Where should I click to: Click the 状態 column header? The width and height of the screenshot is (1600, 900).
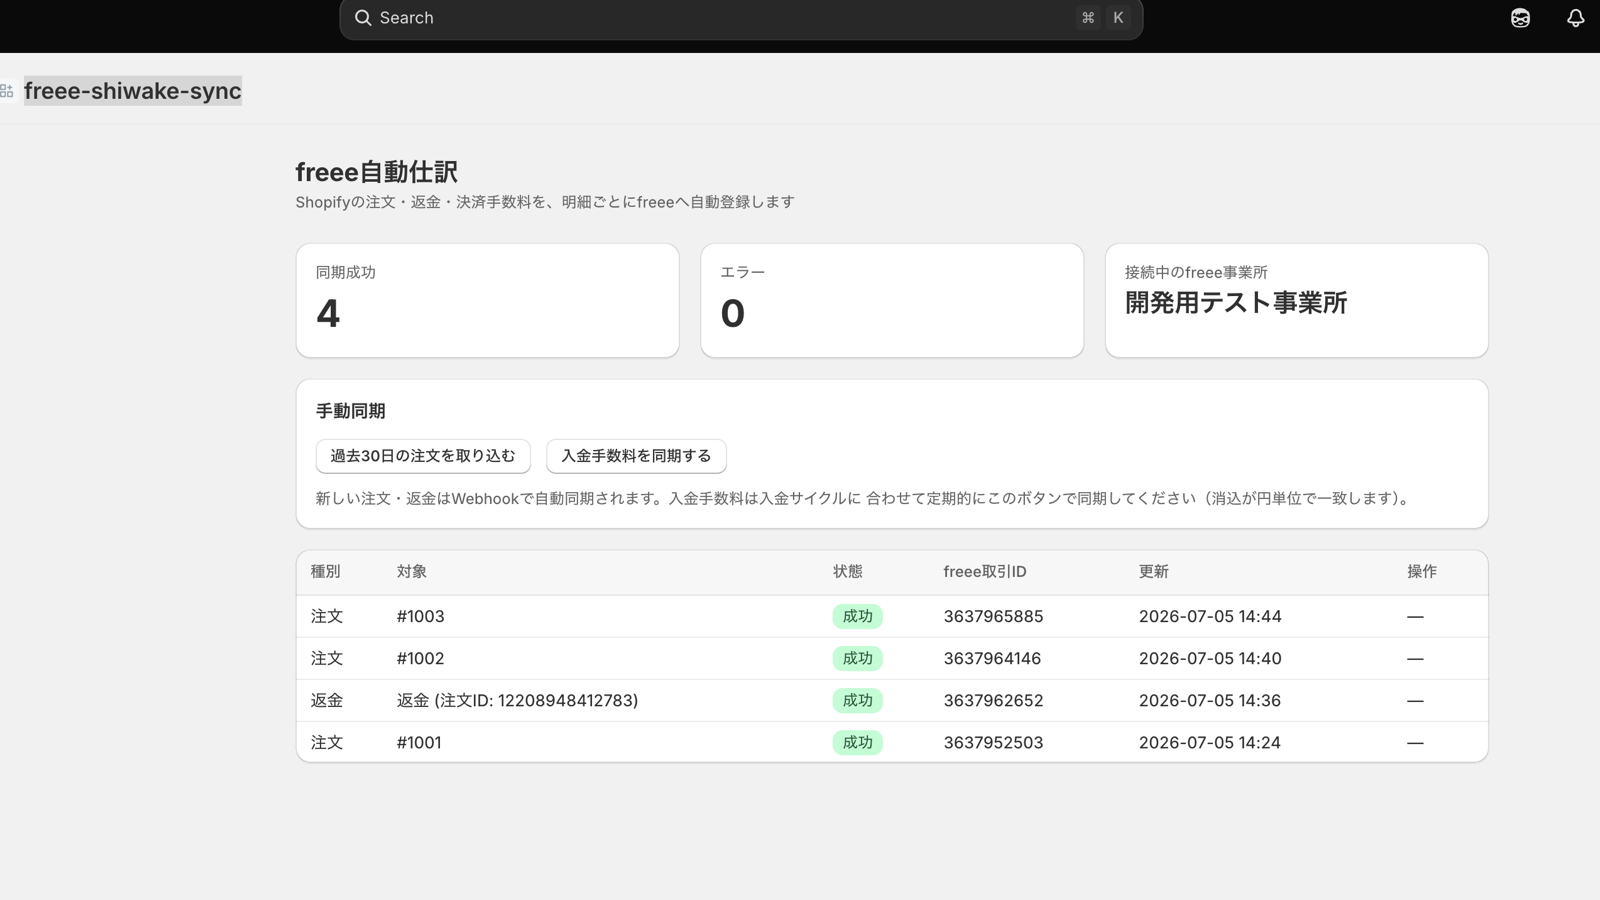pyautogui.click(x=848, y=572)
